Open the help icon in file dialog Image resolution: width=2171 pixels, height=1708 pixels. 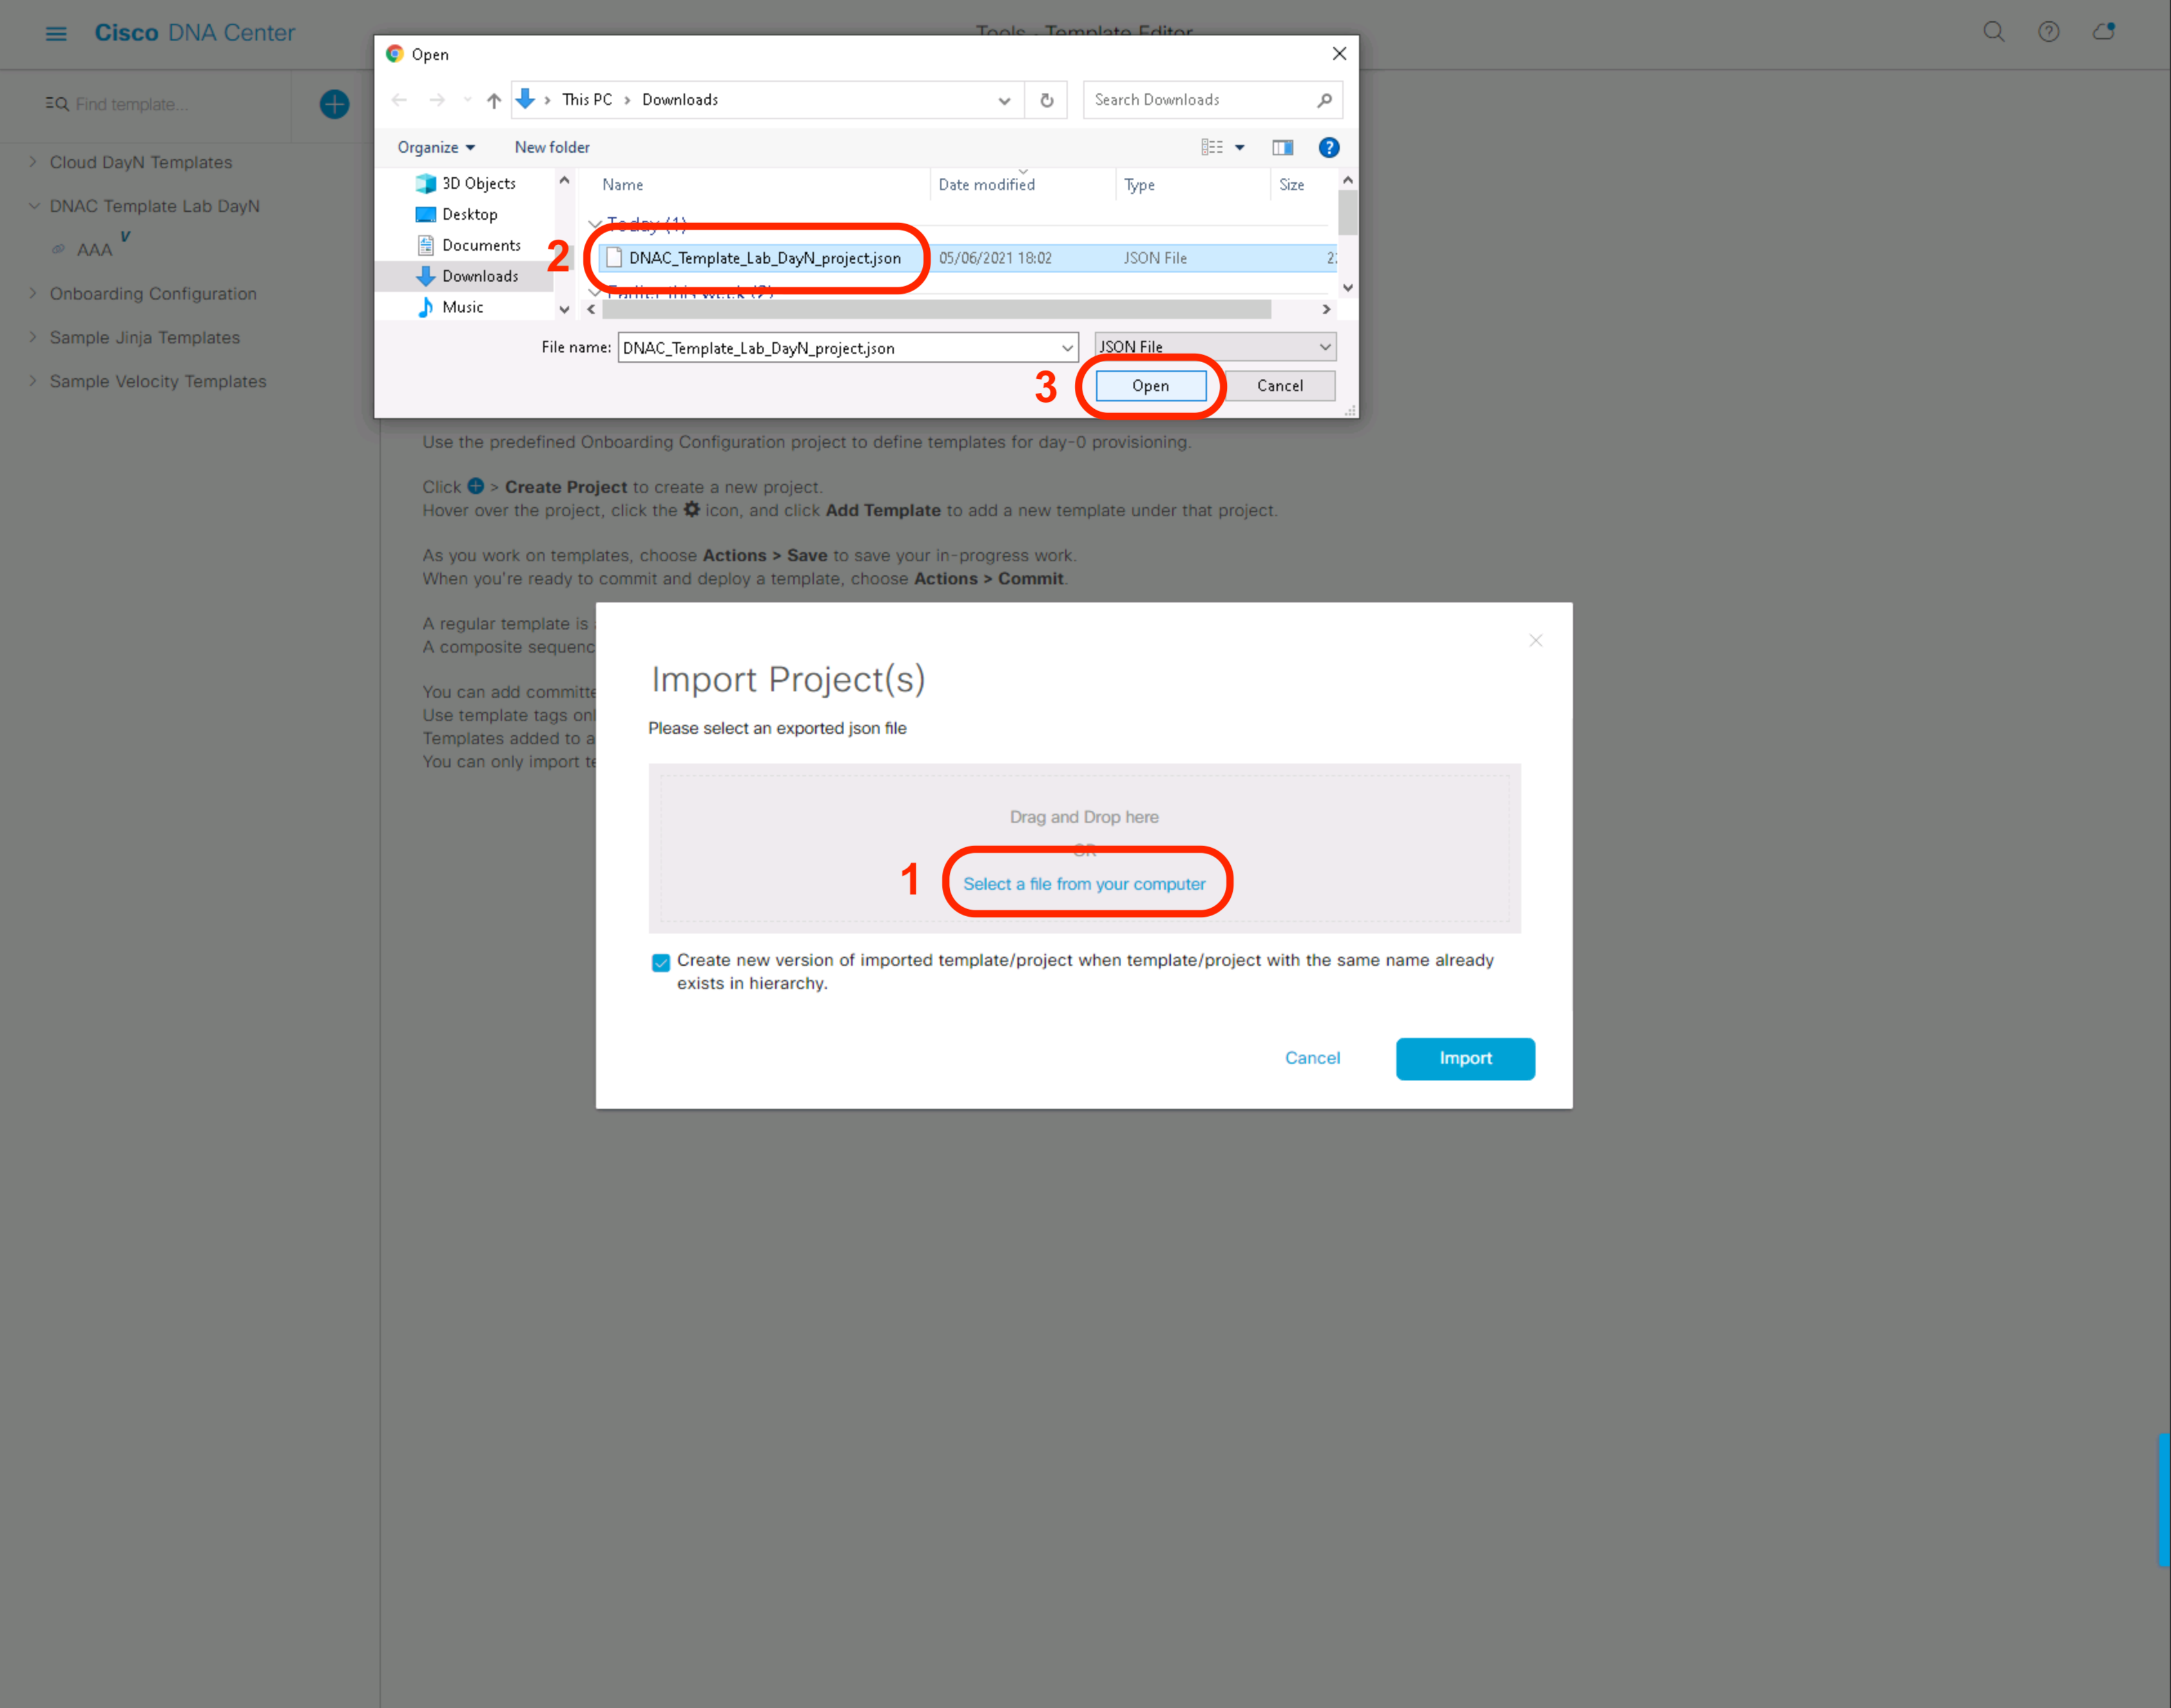pyautogui.click(x=1328, y=147)
